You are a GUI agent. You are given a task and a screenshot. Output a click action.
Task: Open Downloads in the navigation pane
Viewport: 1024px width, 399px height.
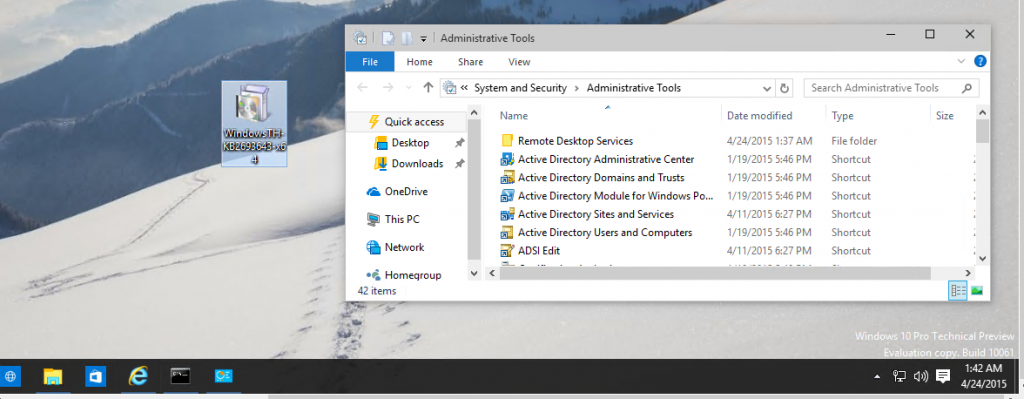click(x=417, y=163)
